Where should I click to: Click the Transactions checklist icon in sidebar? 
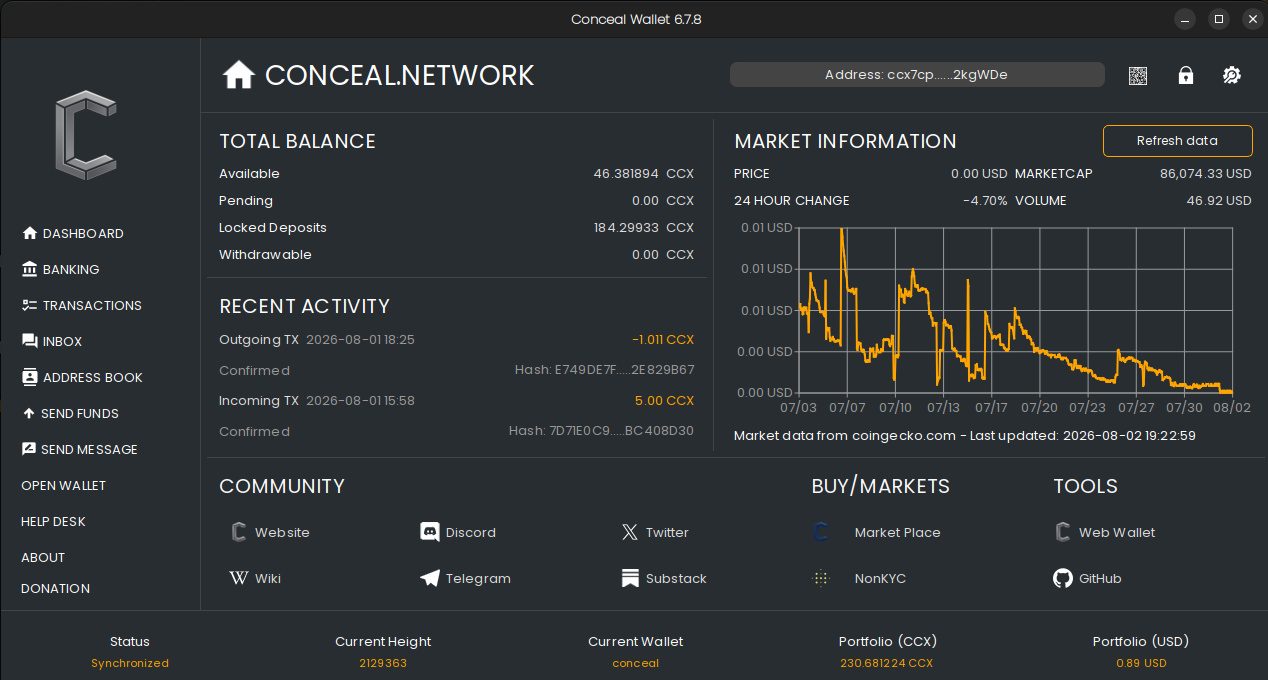[x=29, y=305]
